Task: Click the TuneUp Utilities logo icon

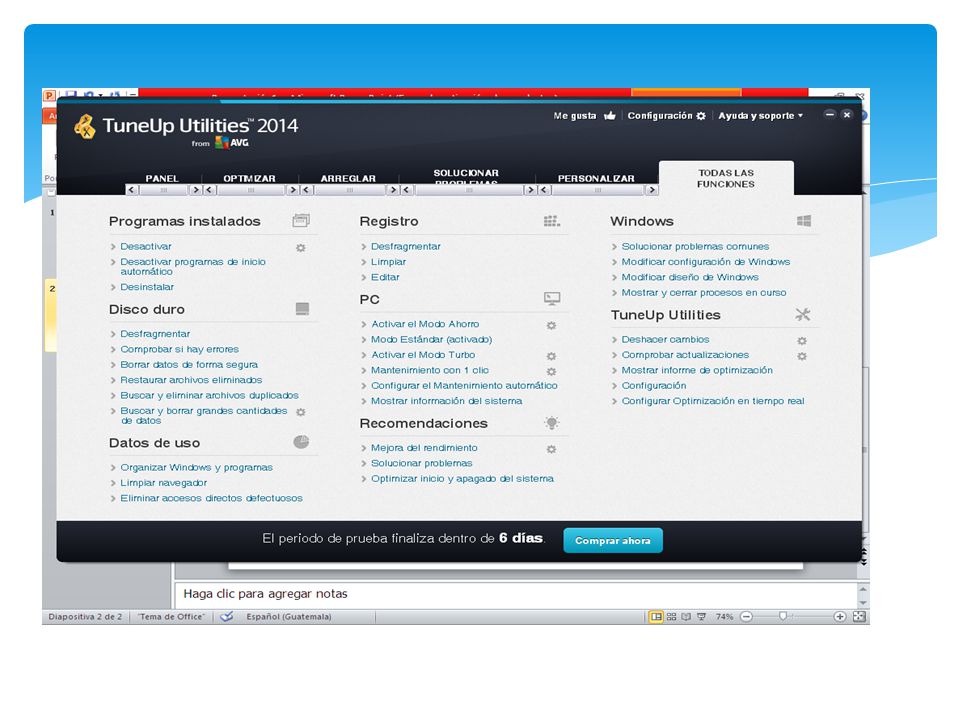Action: (x=85, y=127)
